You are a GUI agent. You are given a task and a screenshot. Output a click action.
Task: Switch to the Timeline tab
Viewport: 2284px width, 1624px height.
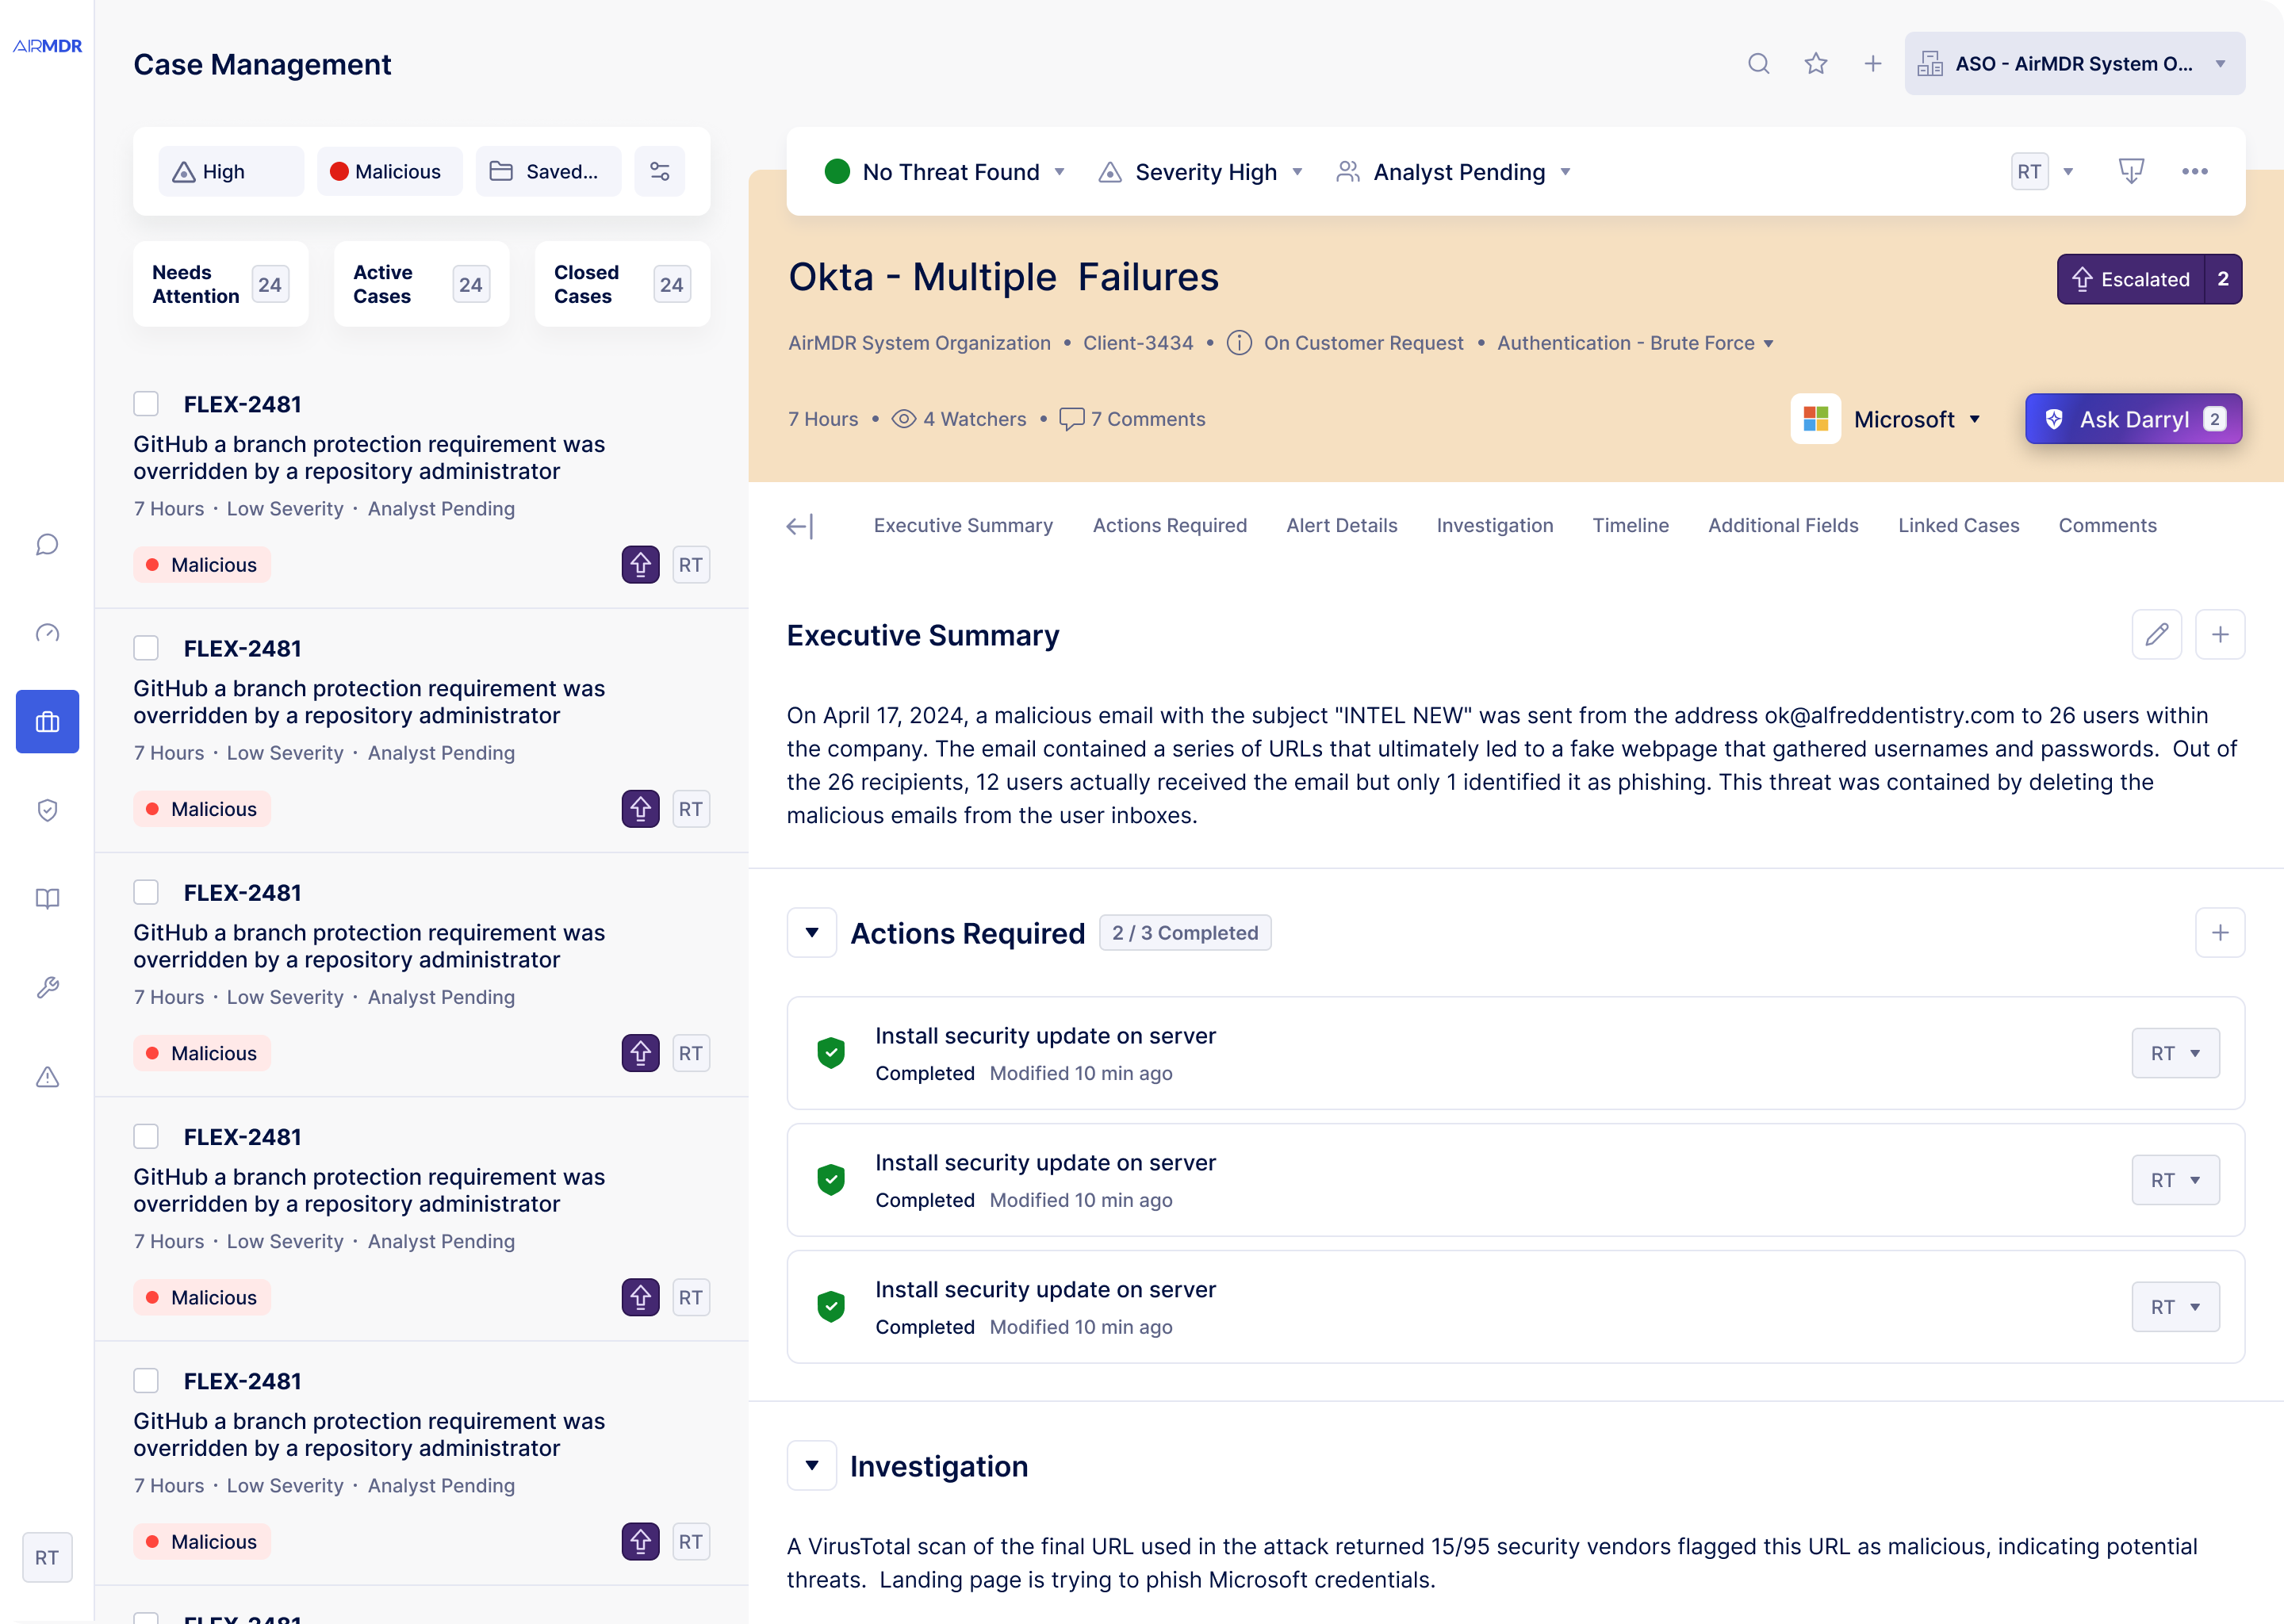pyautogui.click(x=1630, y=525)
